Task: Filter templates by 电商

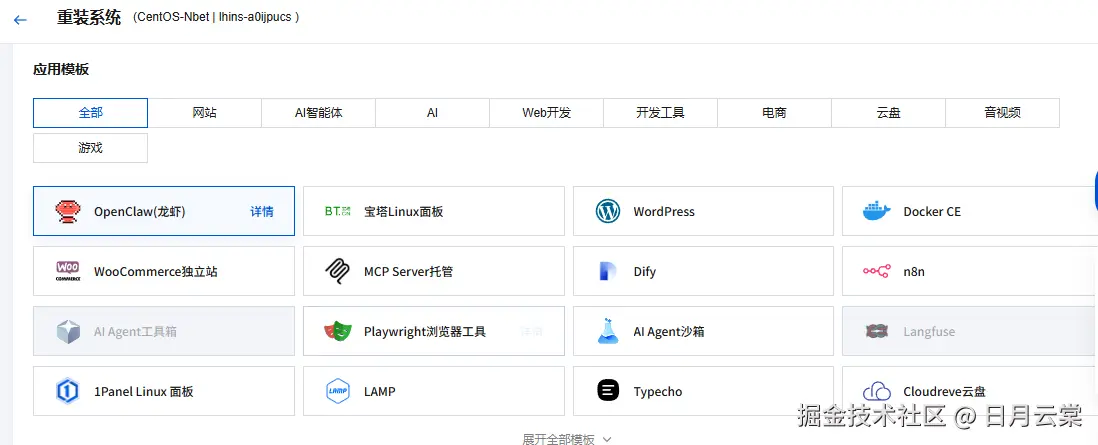Action: coord(774,113)
